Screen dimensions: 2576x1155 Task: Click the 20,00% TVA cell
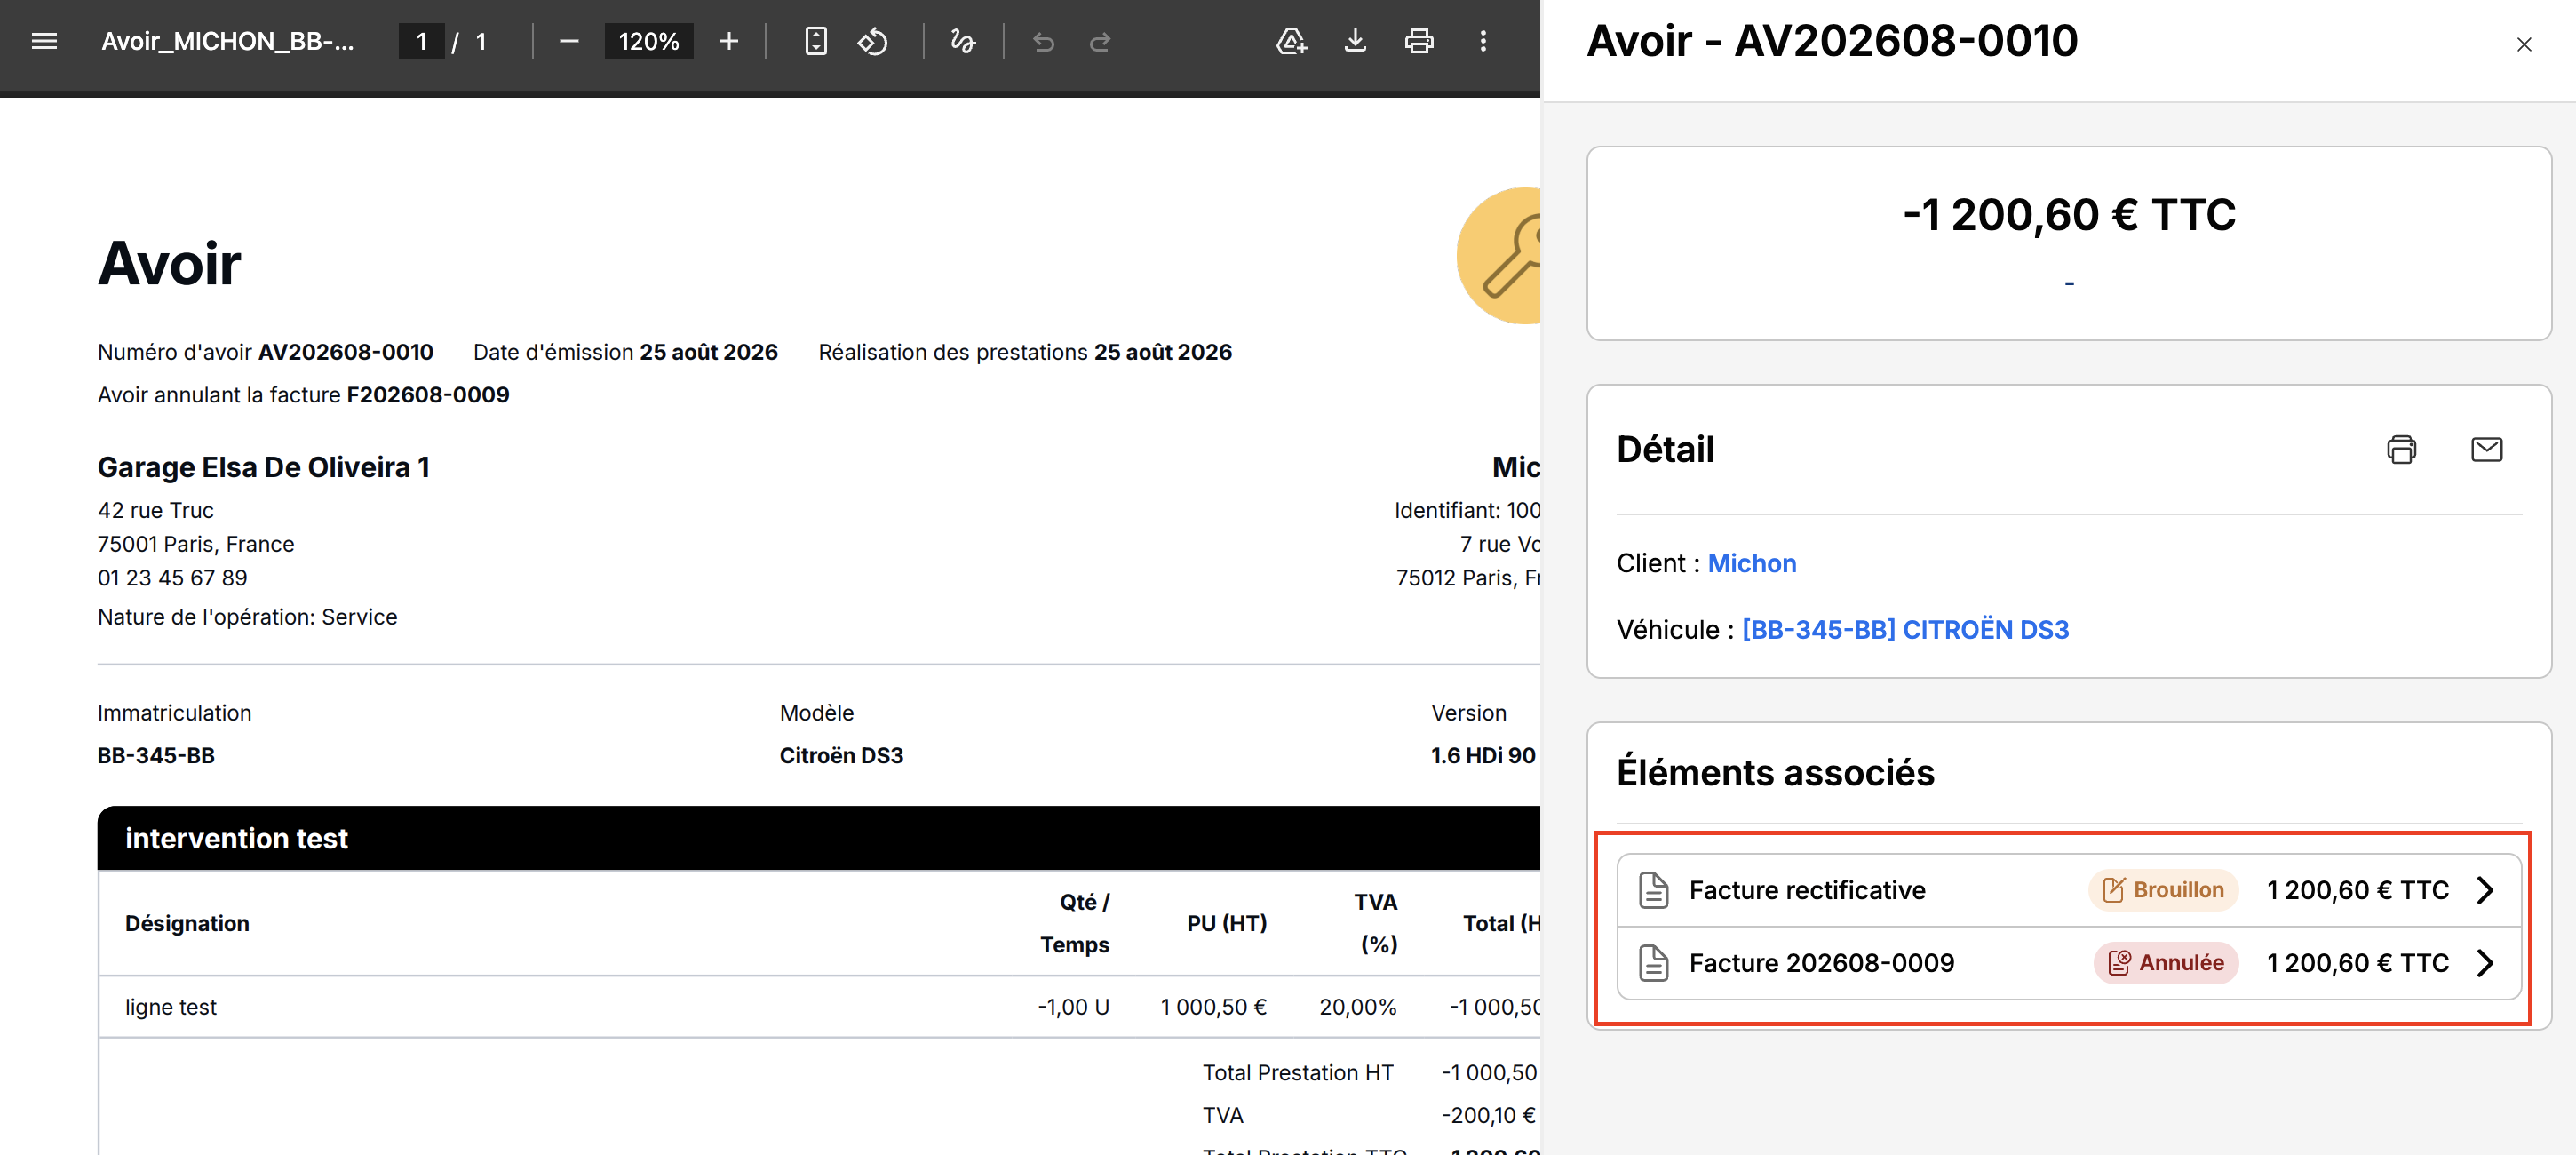(1357, 1007)
